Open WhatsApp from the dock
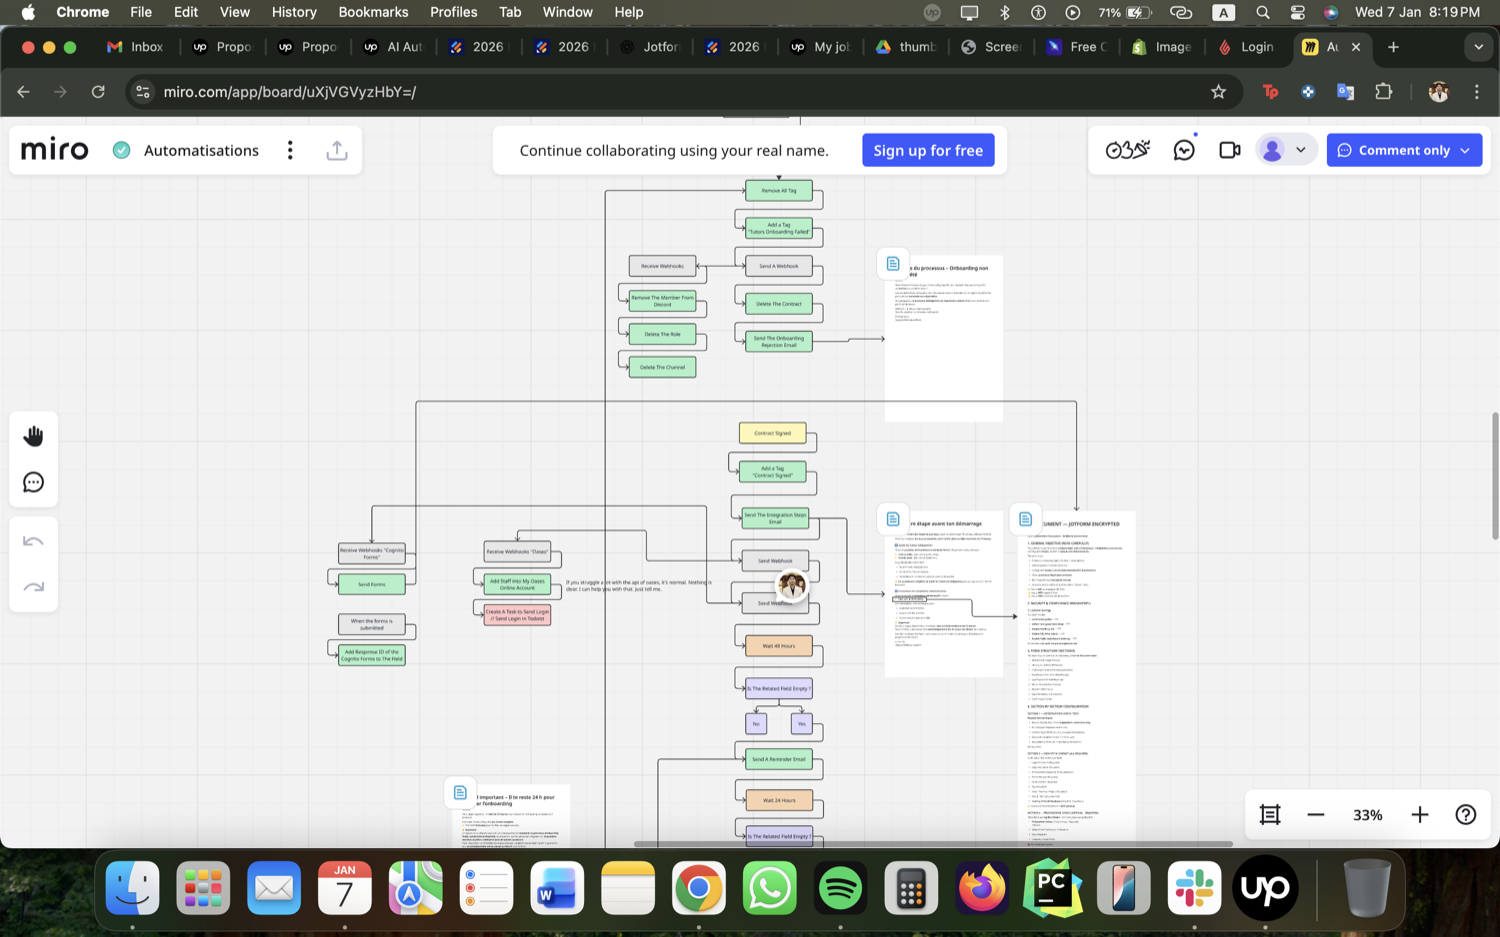 (x=769, y=888)
